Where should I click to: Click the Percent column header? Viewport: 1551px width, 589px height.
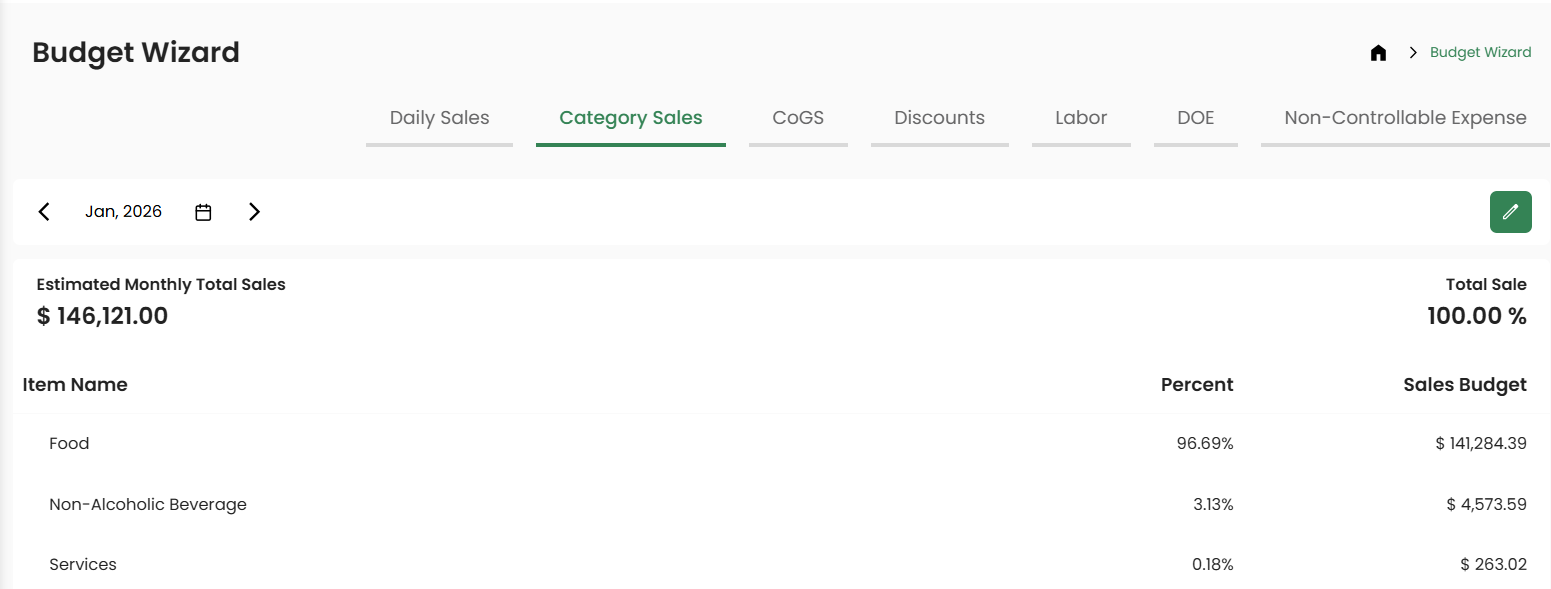click(x=1196, y=385)
